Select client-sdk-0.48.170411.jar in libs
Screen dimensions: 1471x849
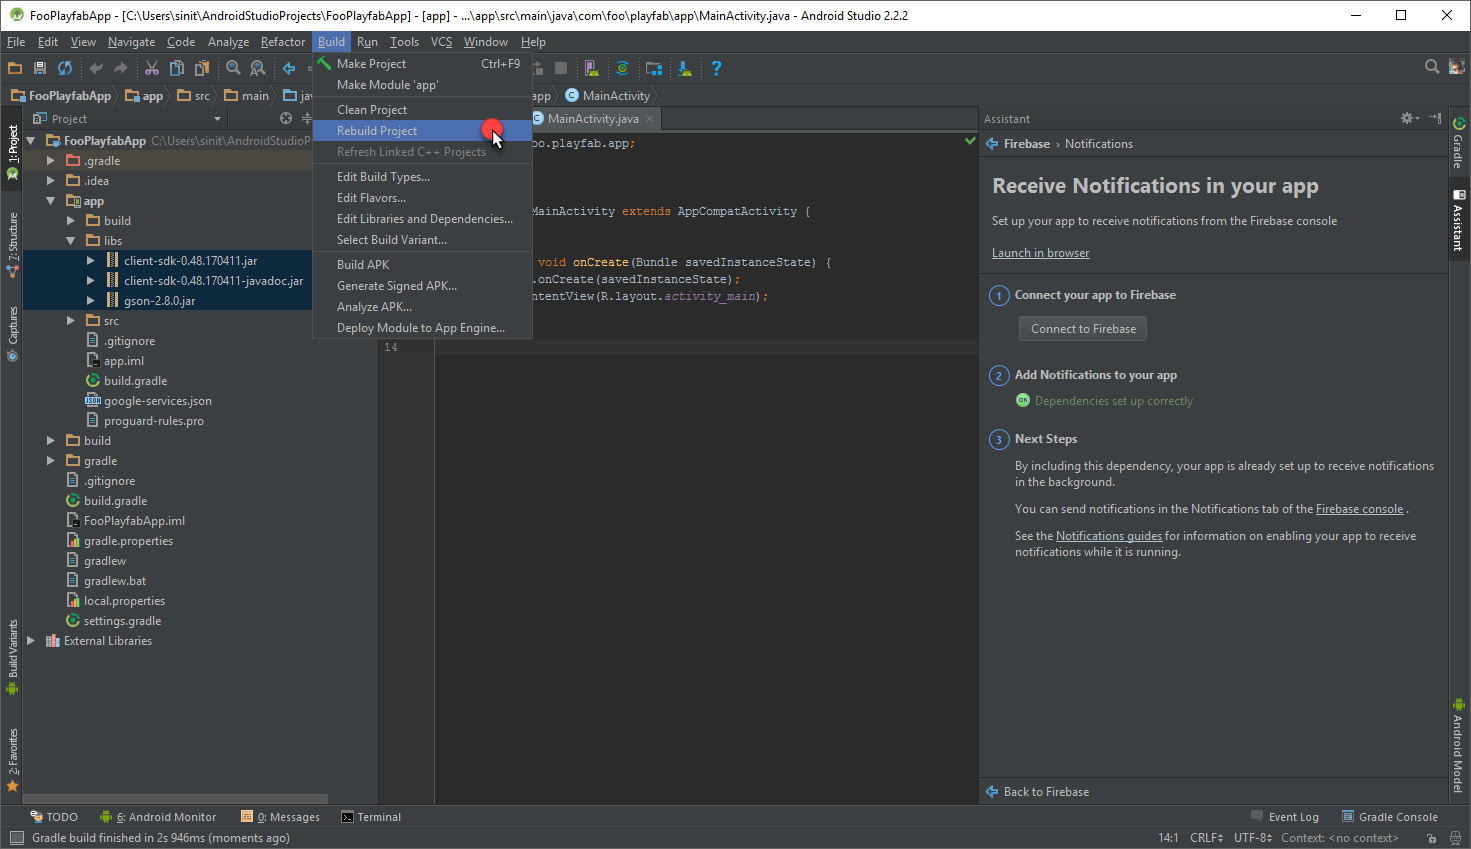(190, 261)
